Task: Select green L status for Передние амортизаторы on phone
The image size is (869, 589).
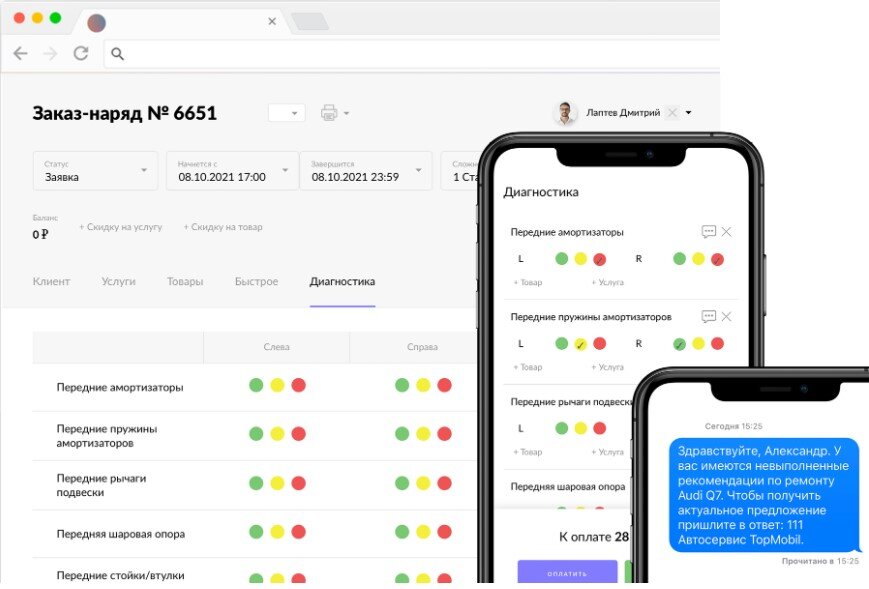Action: click(x=561, y=259)
